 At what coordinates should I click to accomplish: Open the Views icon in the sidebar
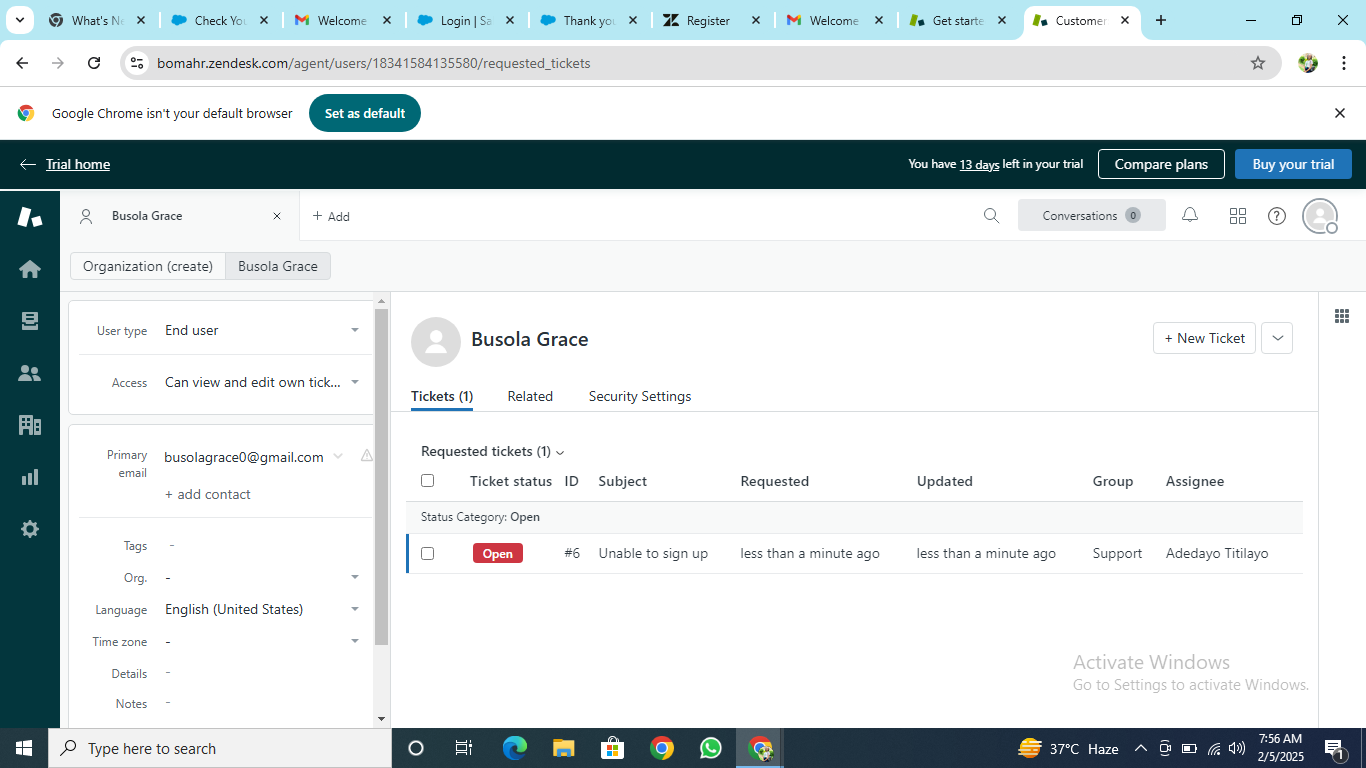pyautogui.click(x=30, y=321)
